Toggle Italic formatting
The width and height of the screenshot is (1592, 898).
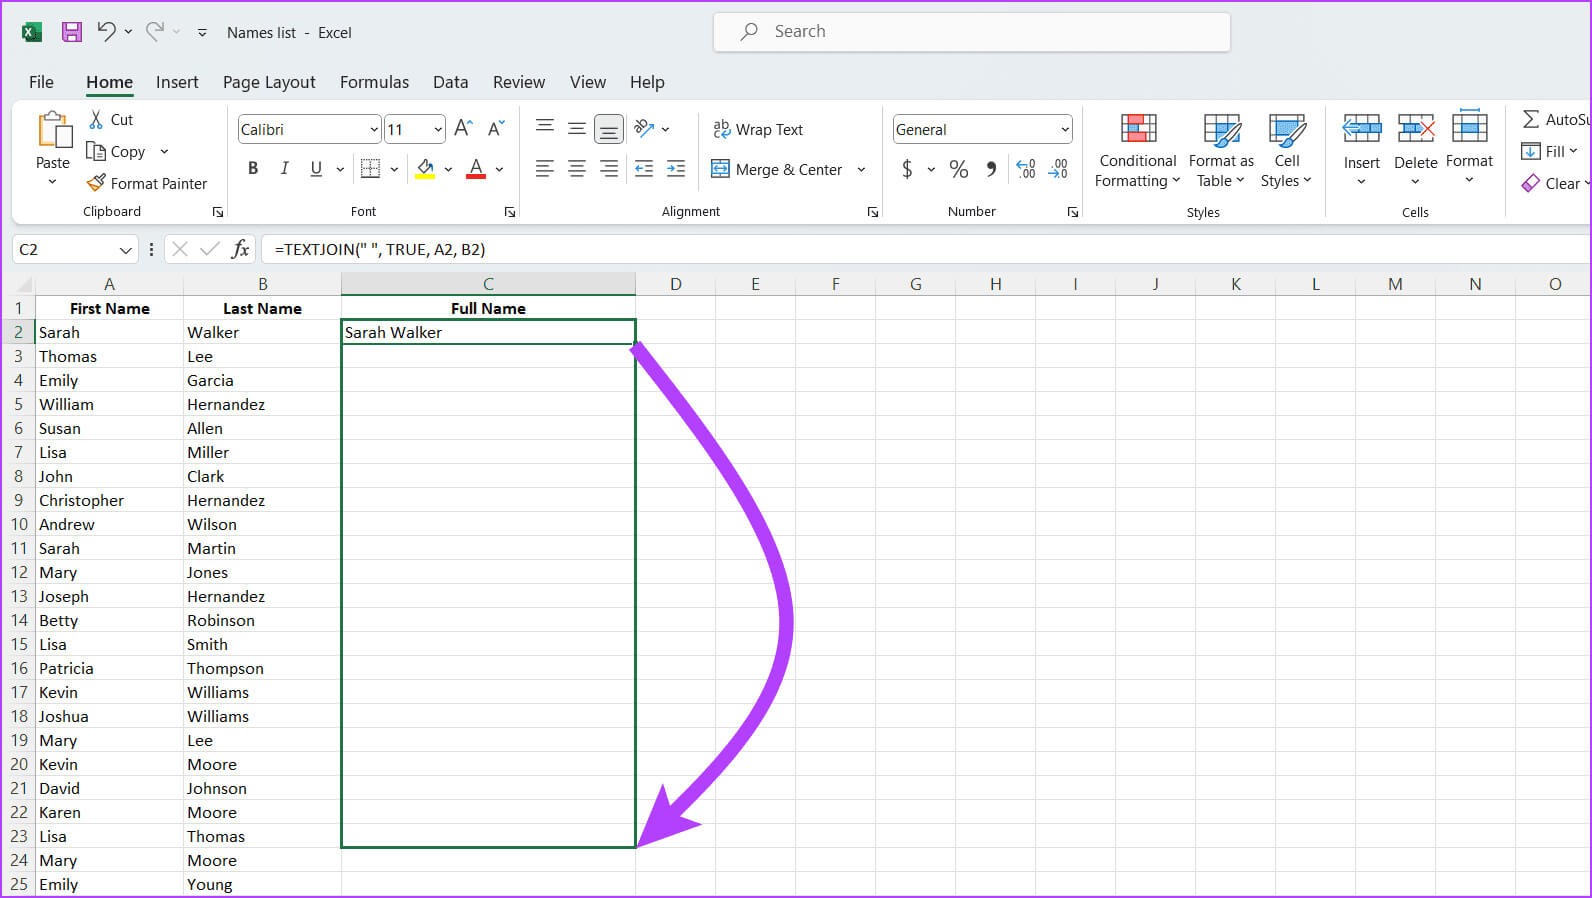pos(285,169)
